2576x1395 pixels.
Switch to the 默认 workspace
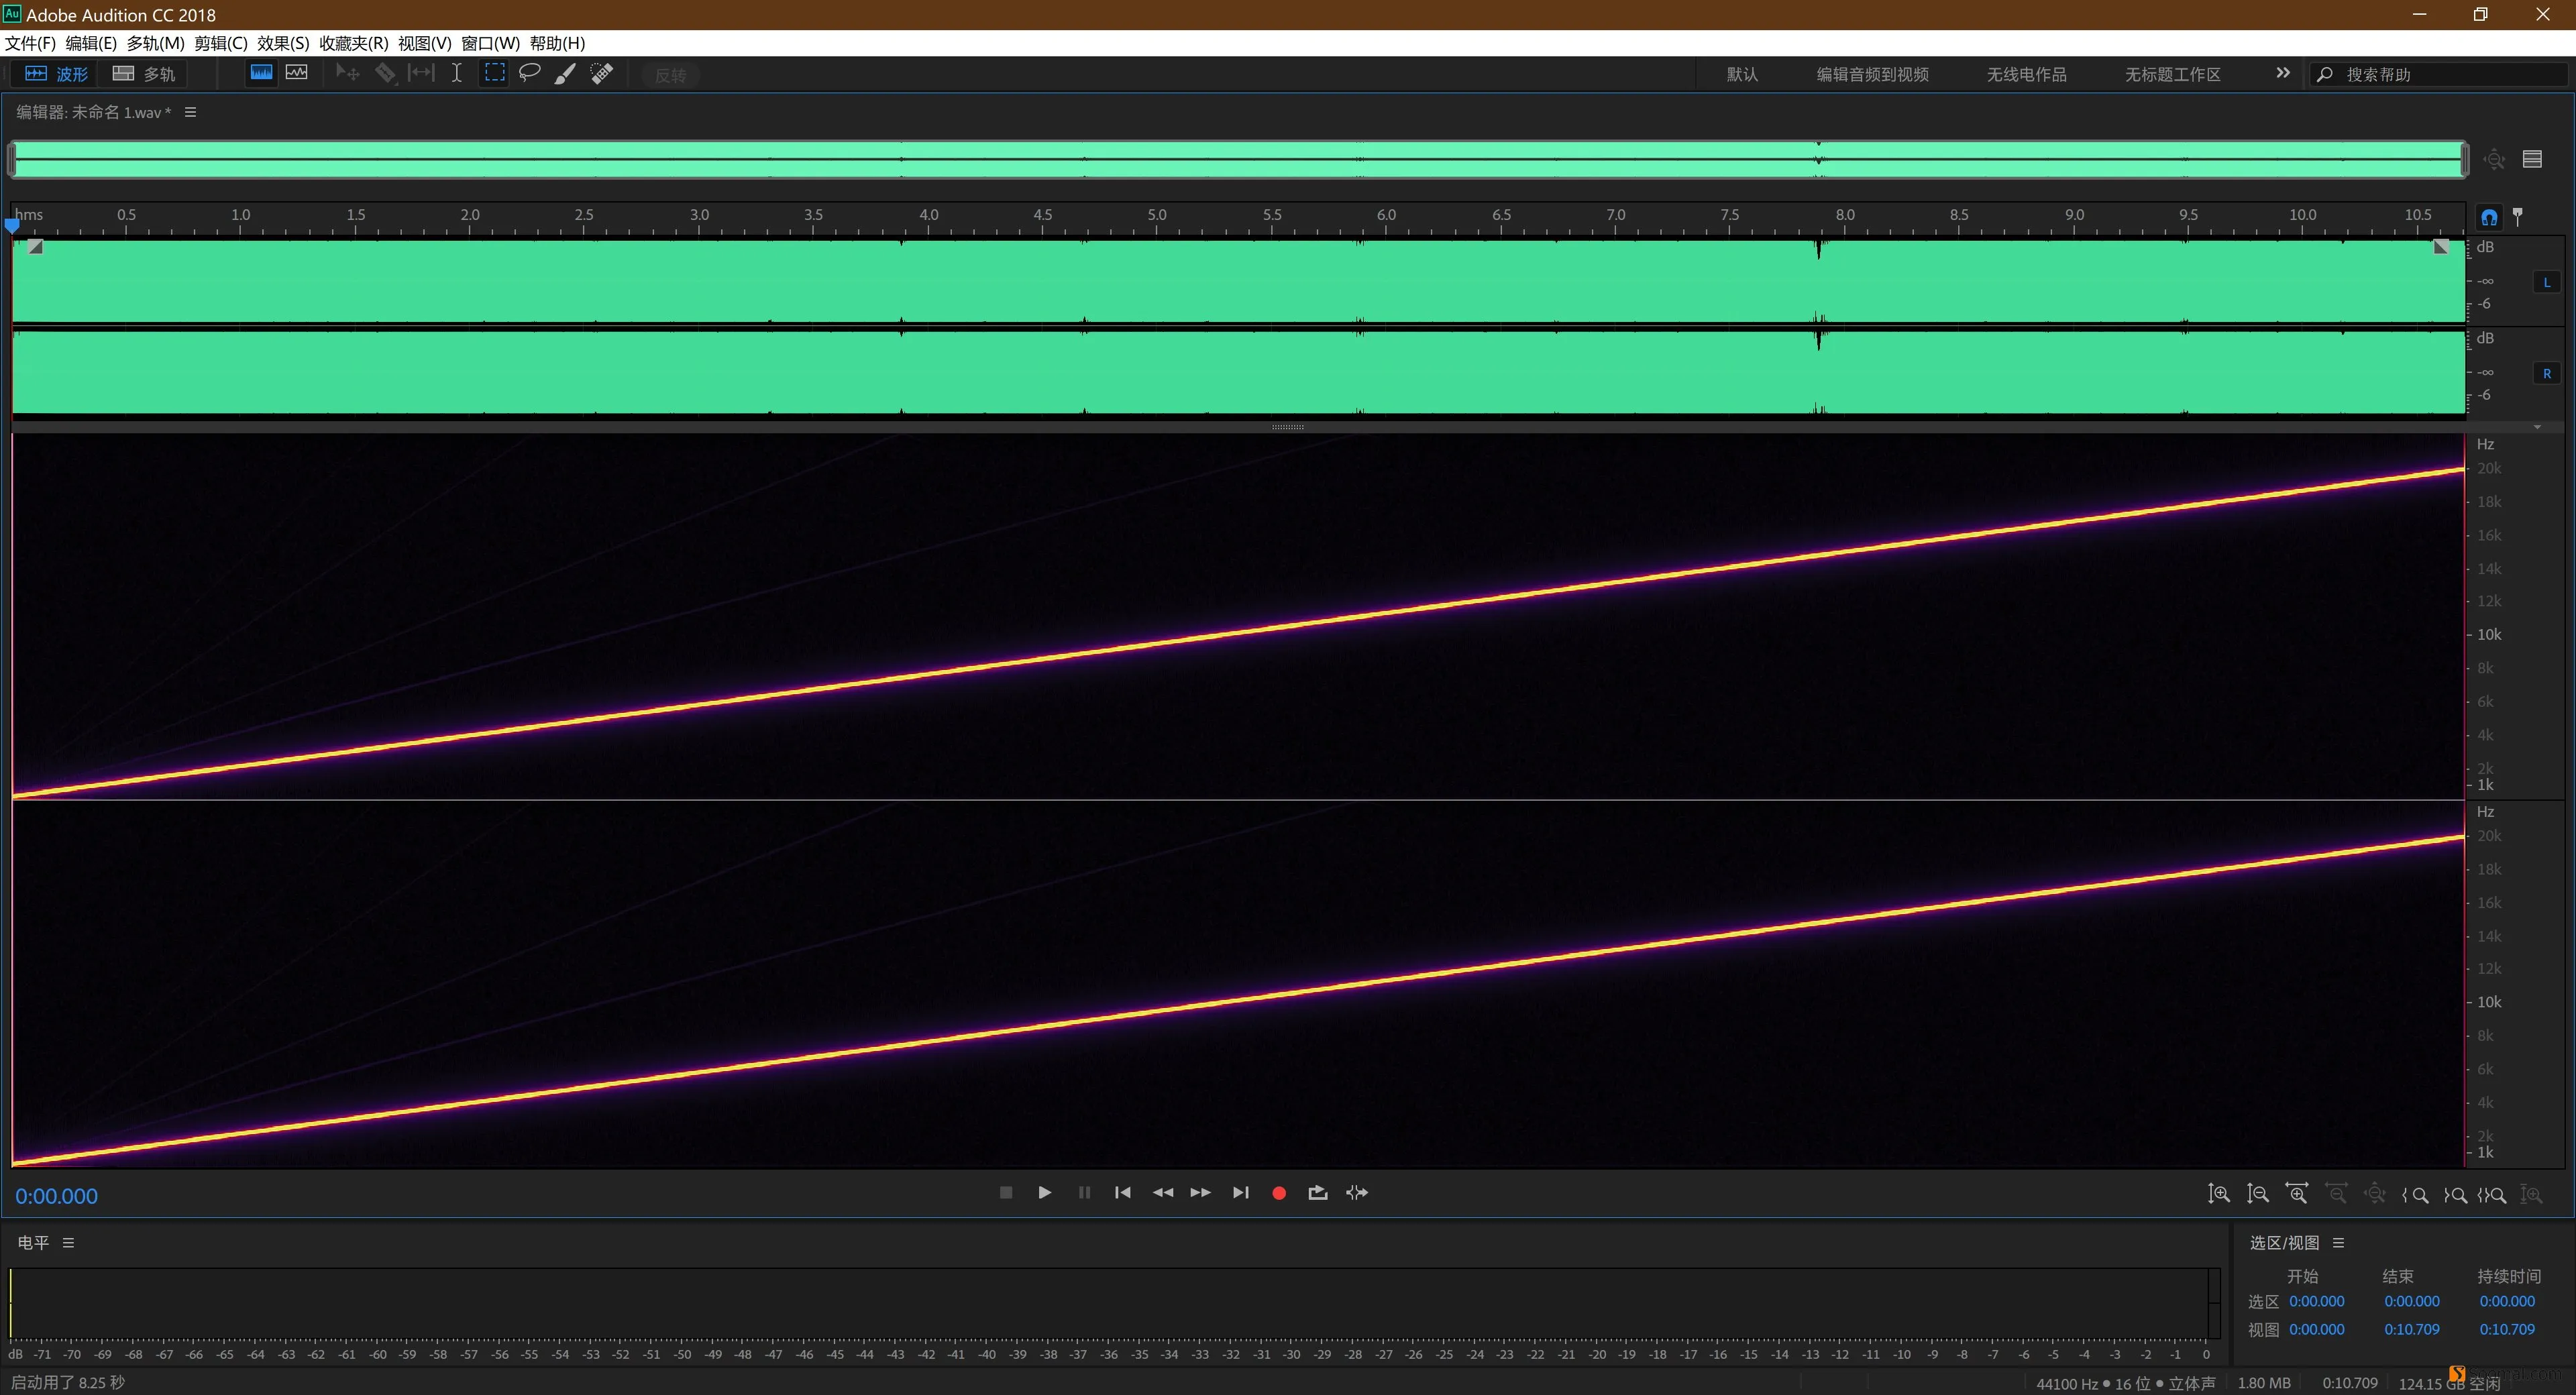[x=1742, y=74]
